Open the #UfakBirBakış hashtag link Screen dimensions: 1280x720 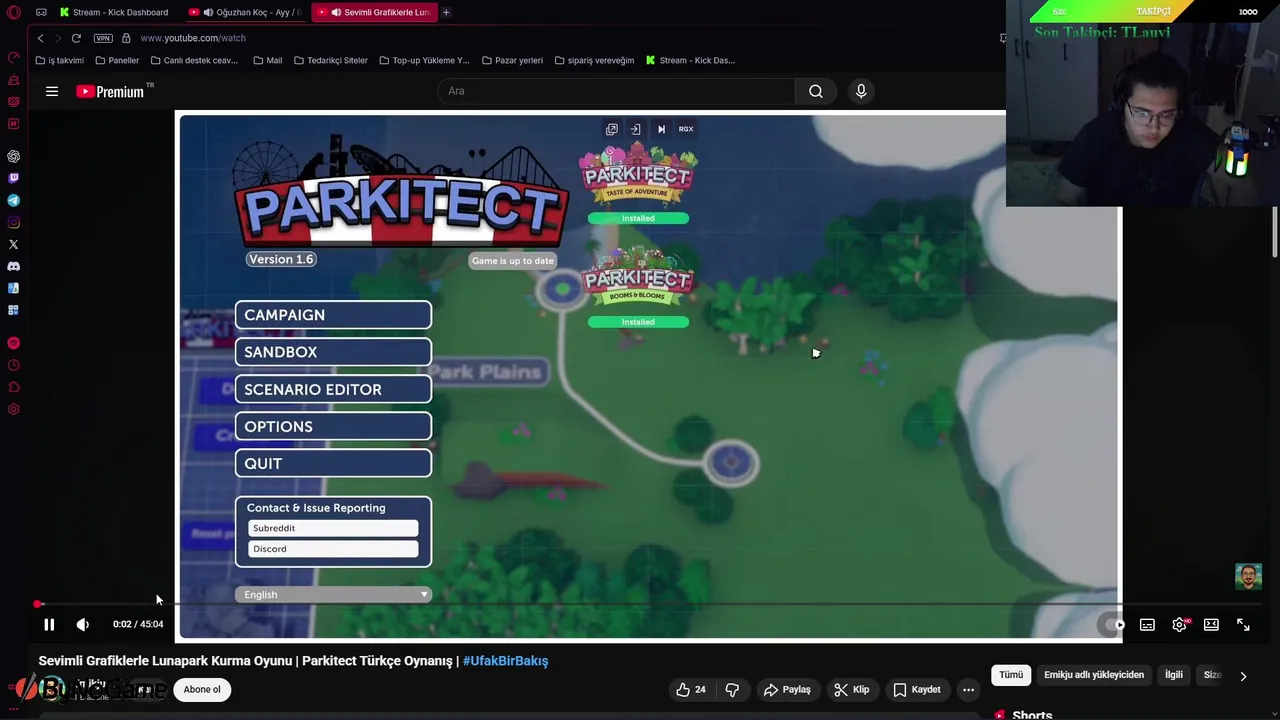coord(505,661)
